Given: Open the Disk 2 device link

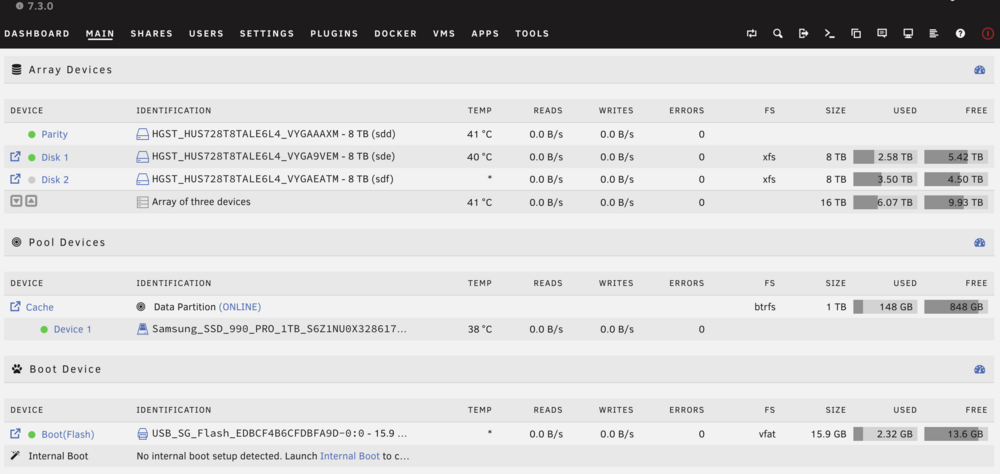Looking at the screenshot, I should click(x=55, y=180).
